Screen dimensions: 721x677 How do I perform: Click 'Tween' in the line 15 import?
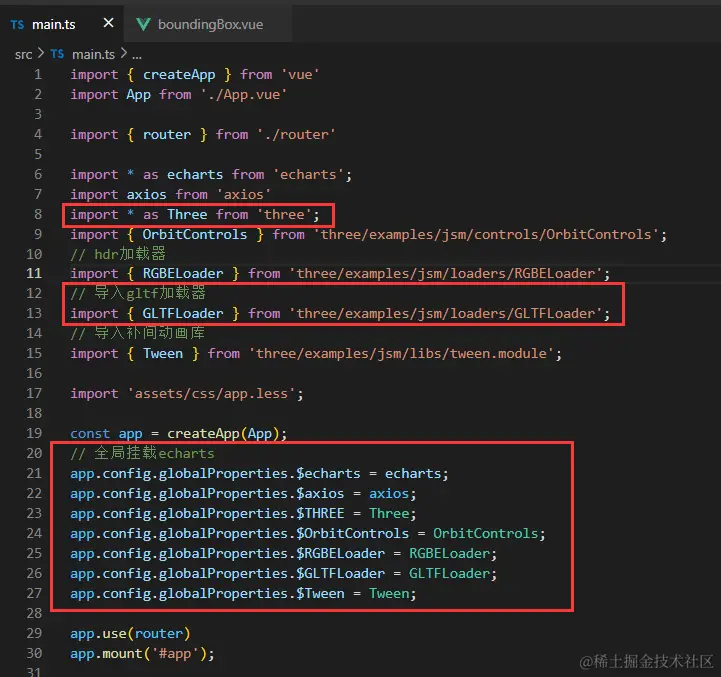coord(163,354)
